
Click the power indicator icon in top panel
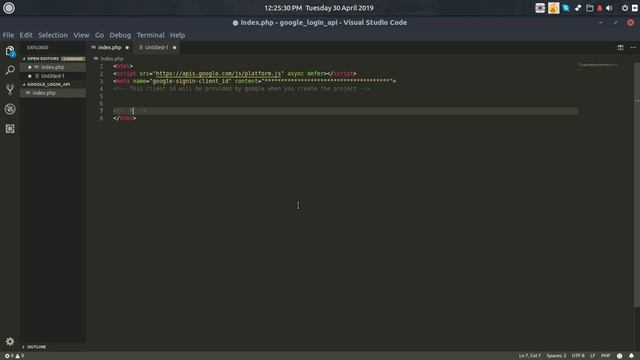(x=625, y=8)
